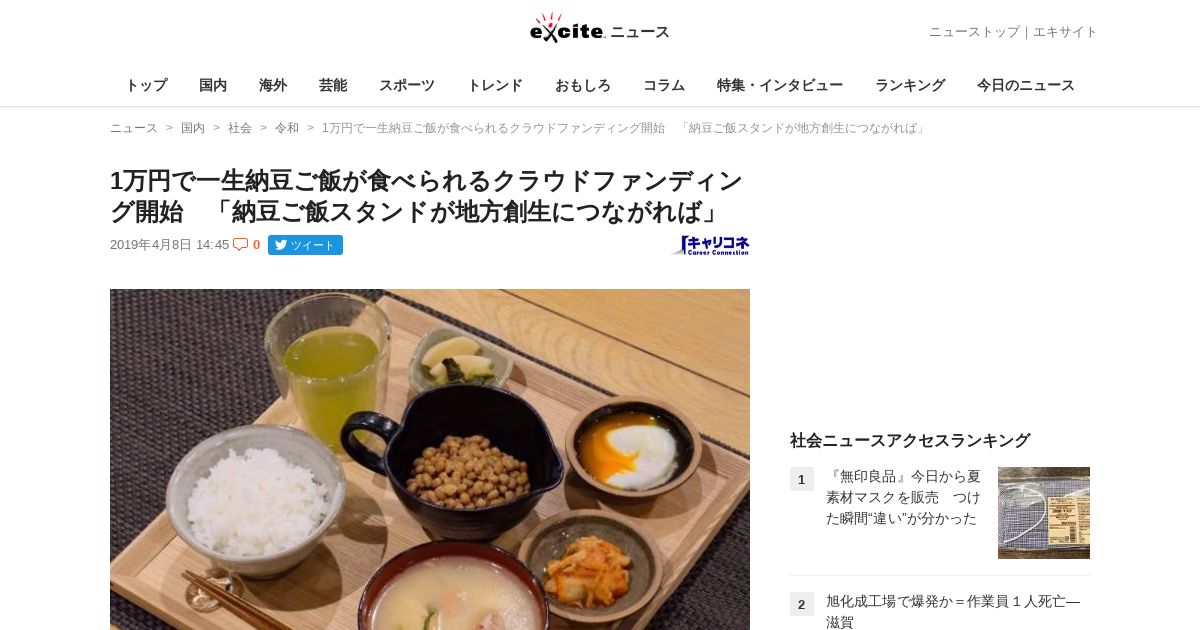Open 特集・インタビュー navigation item

(780, 85)
